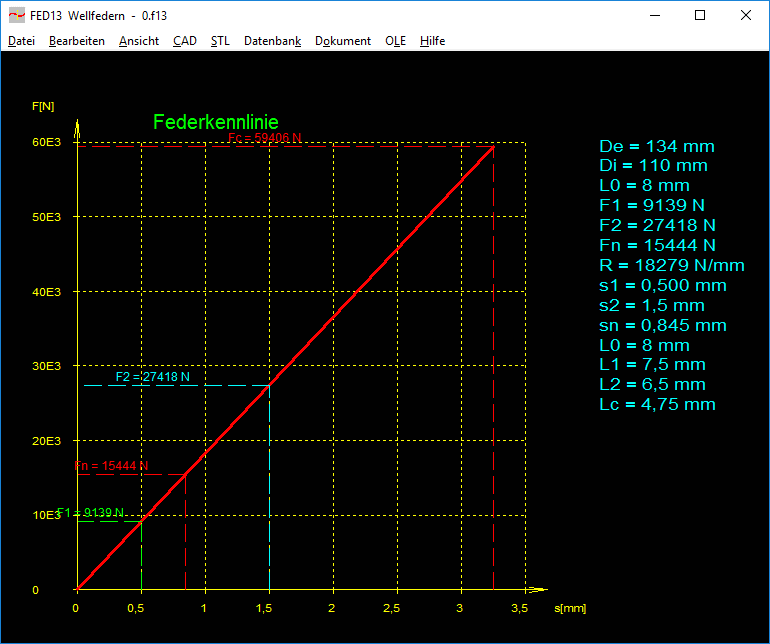Open the Datei menu
Viewport: 770px width, 644px height.
click(21, 41)
